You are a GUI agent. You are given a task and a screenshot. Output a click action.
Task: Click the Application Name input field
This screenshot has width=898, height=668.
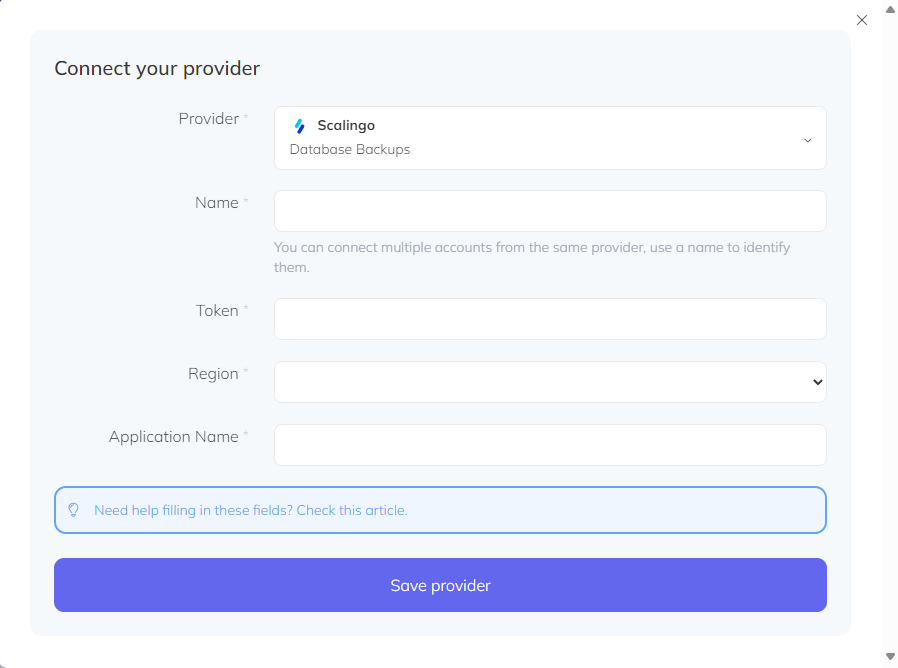[x=550, y=444]
